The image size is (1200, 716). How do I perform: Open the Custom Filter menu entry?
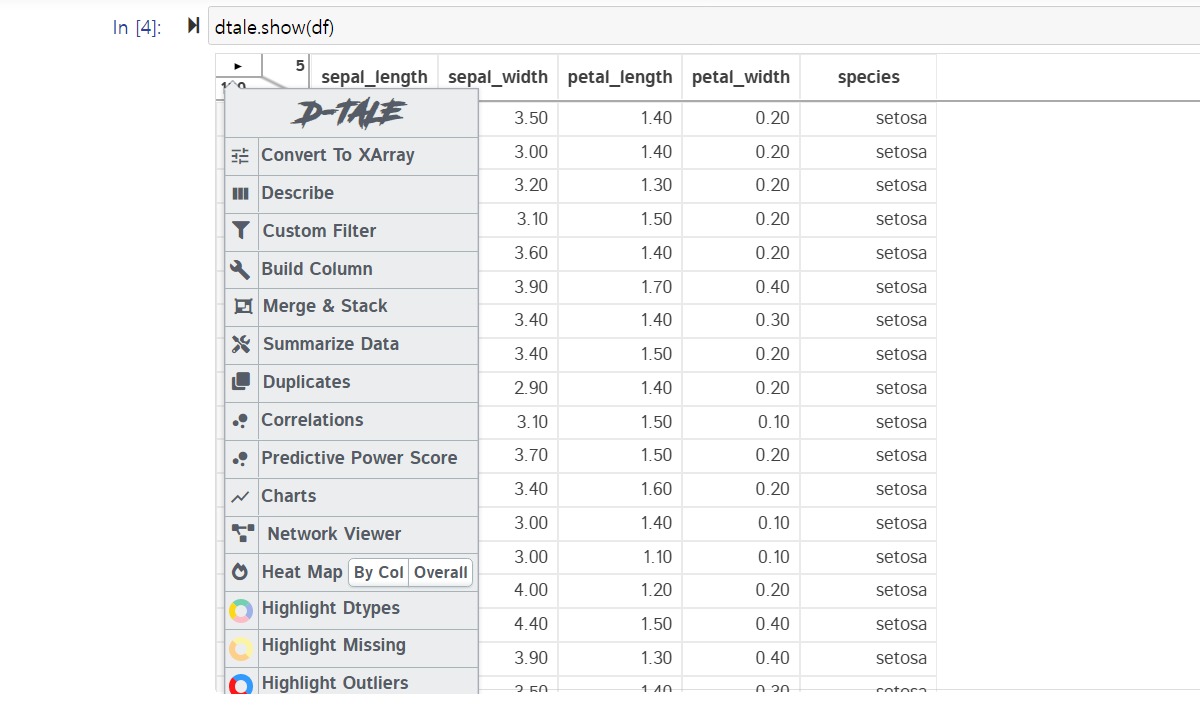352,231
